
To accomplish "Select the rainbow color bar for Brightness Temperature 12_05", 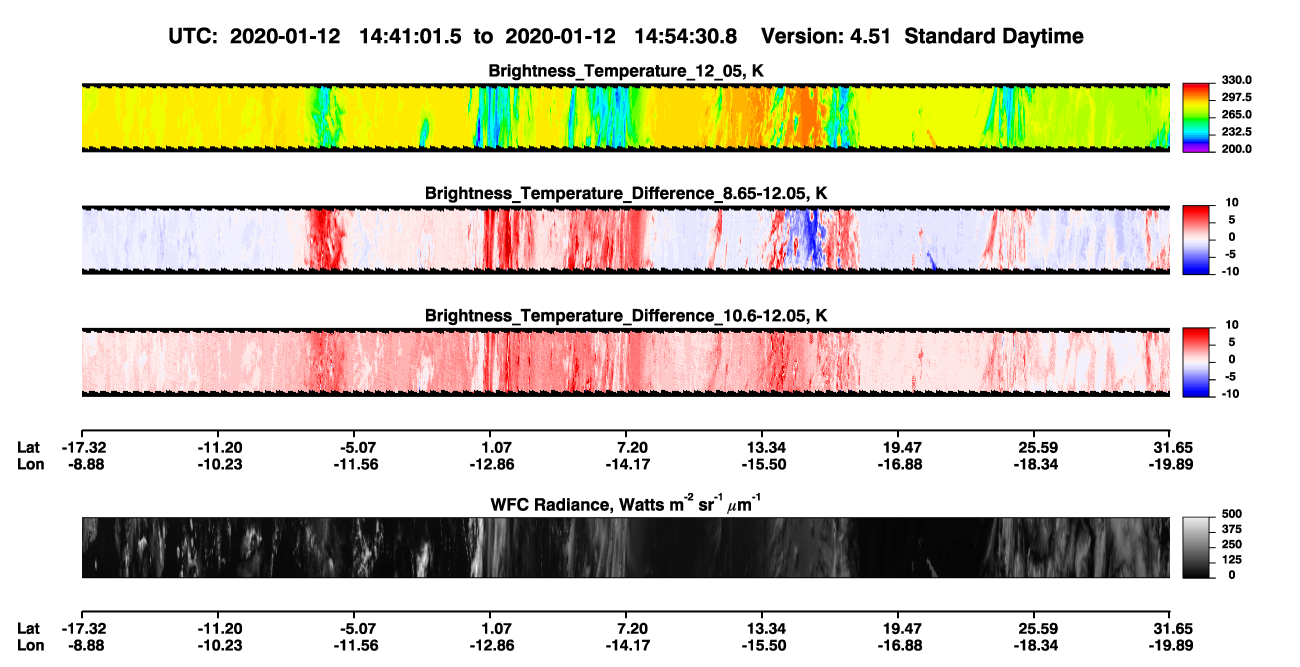I will coord(1197,117).
